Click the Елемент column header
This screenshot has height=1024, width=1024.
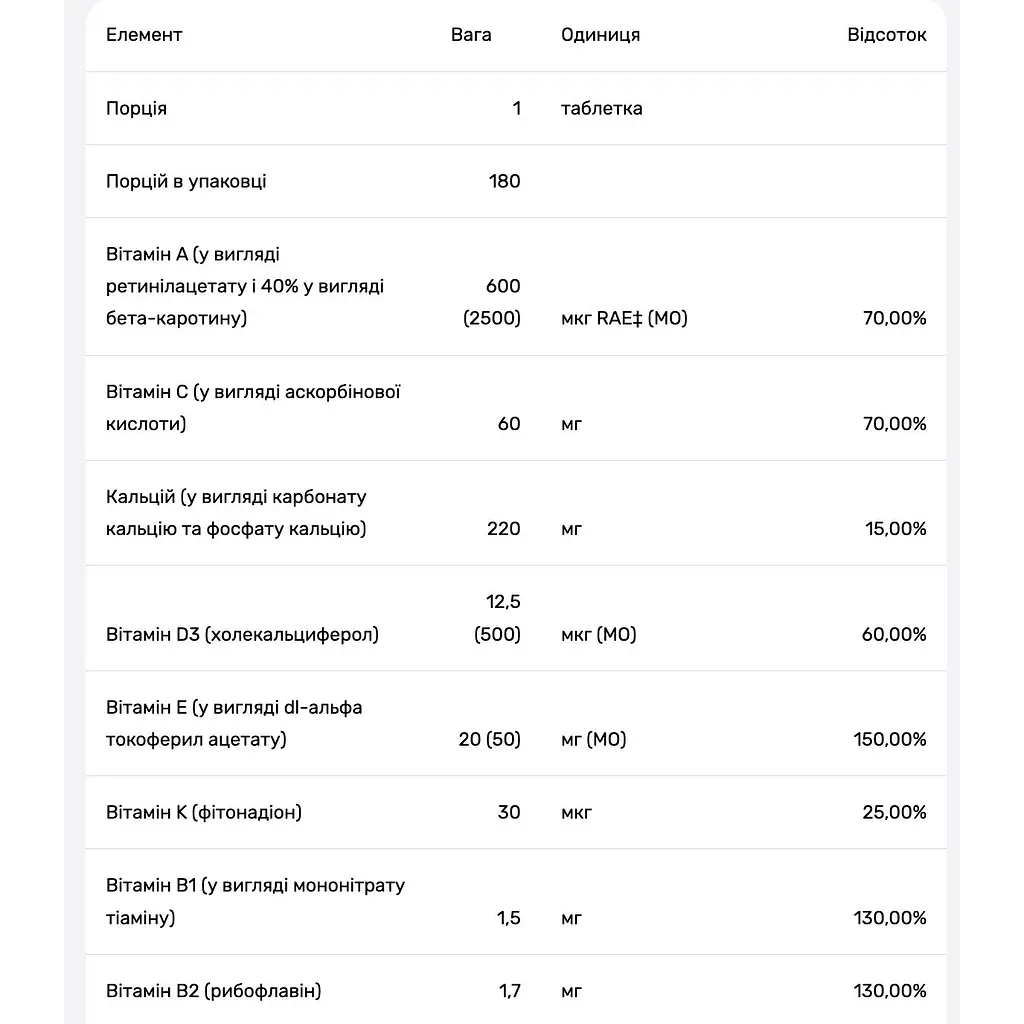[x=144, y=35]
